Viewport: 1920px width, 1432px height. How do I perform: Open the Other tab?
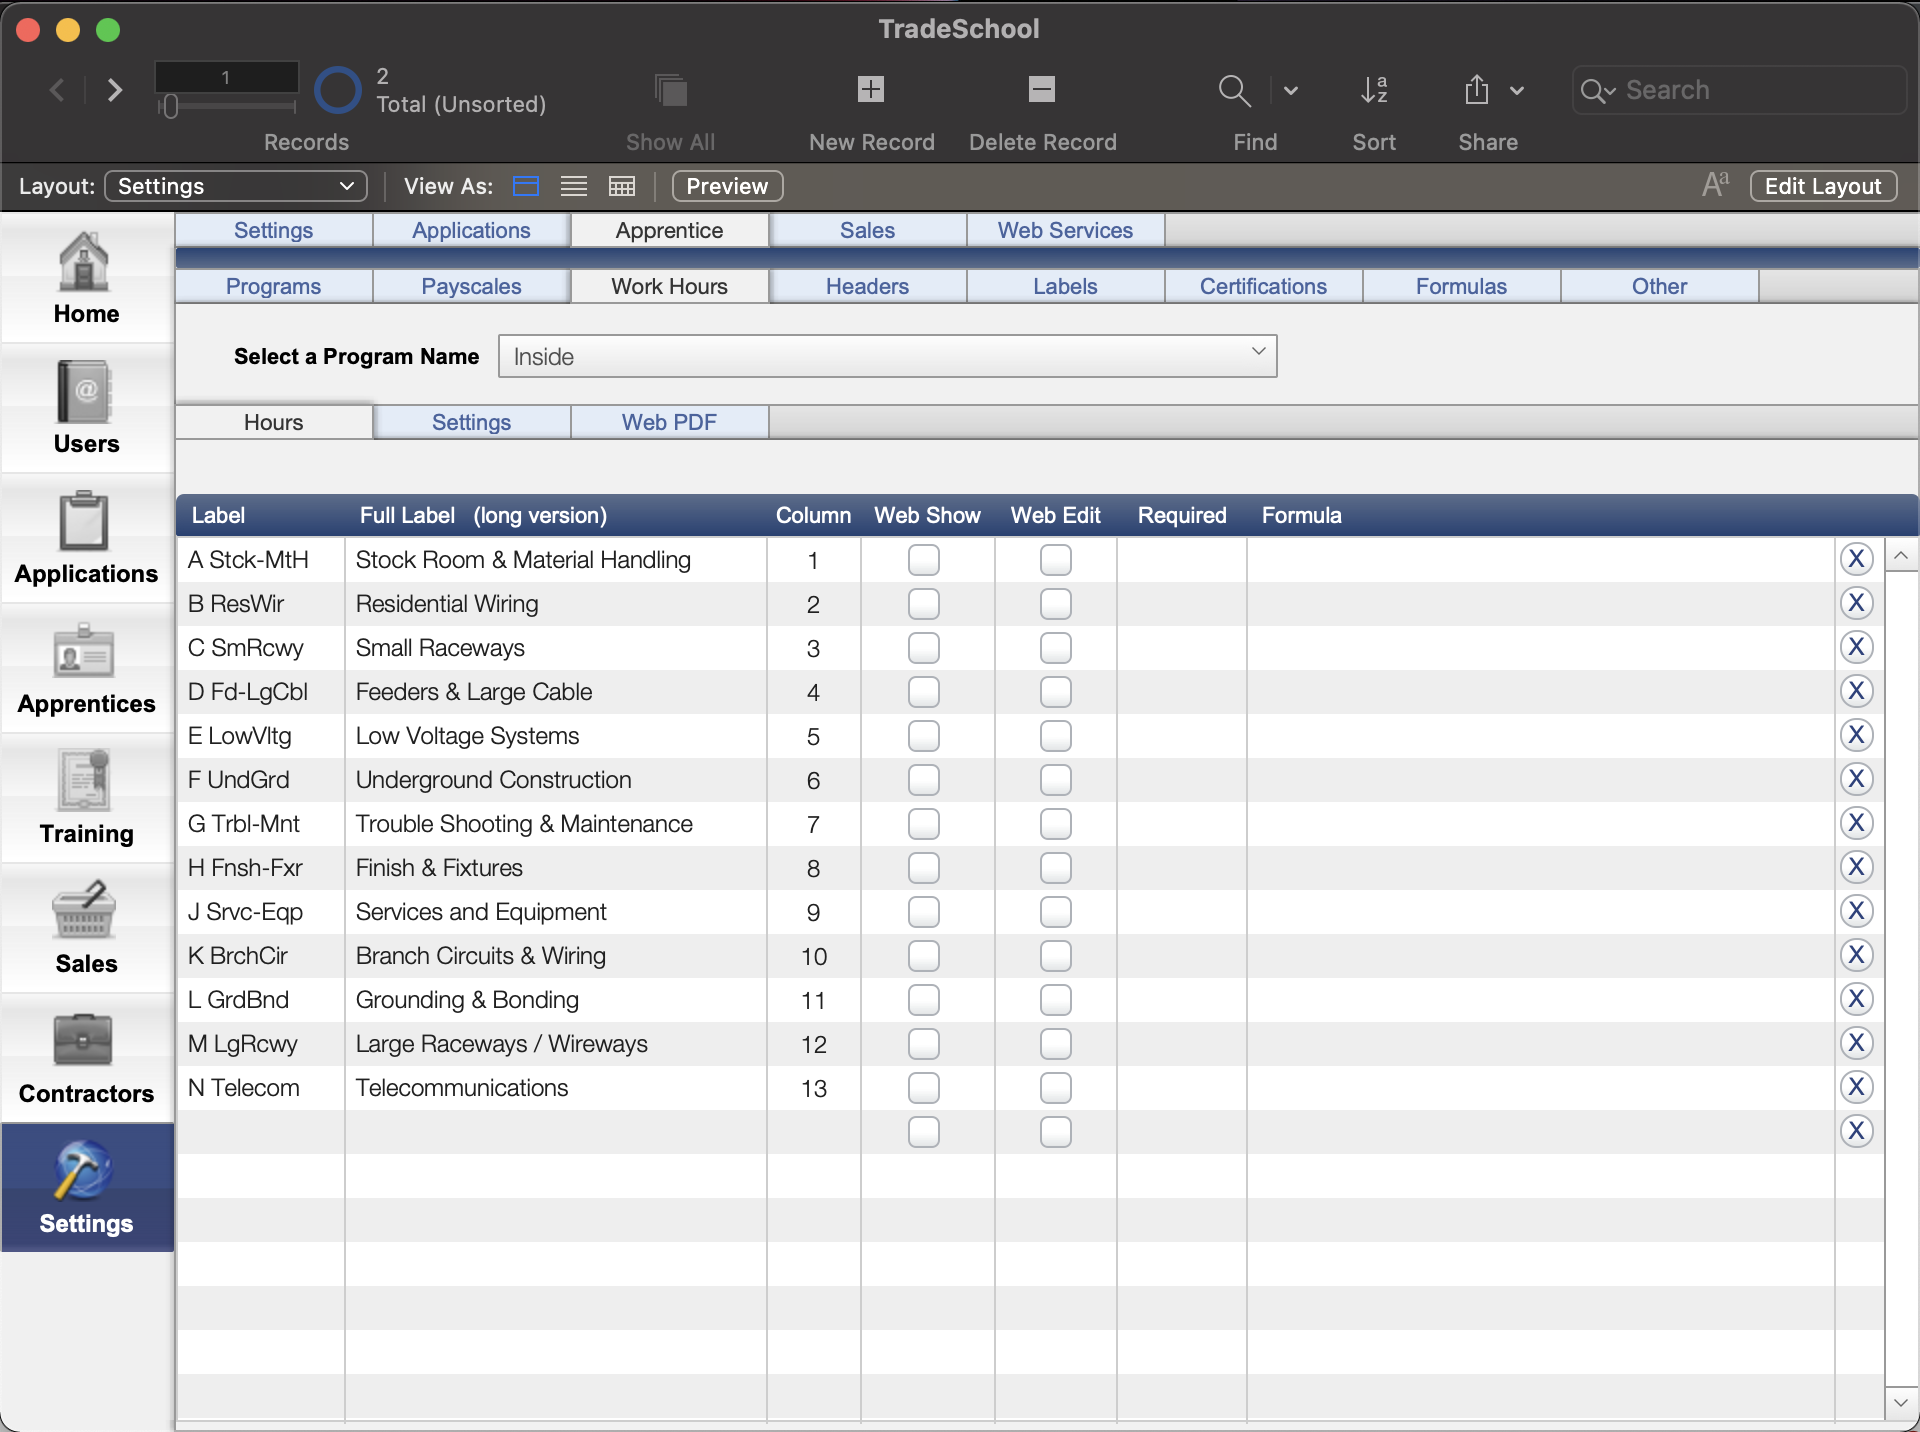click(1659, 286)
